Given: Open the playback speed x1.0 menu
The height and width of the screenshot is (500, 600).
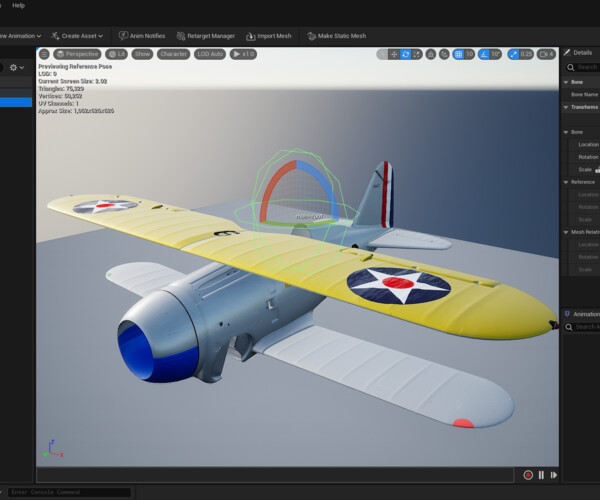Looking at the screenshot, I should point(243,54).
